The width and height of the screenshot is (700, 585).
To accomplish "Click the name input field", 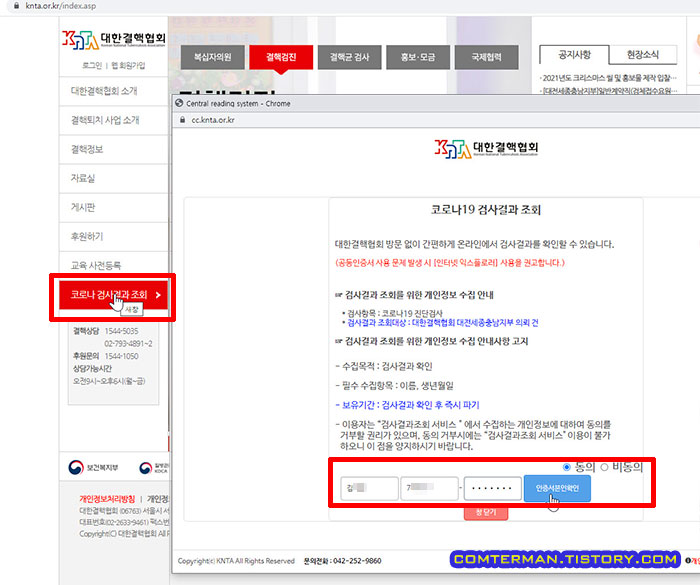I will (369, 489).
